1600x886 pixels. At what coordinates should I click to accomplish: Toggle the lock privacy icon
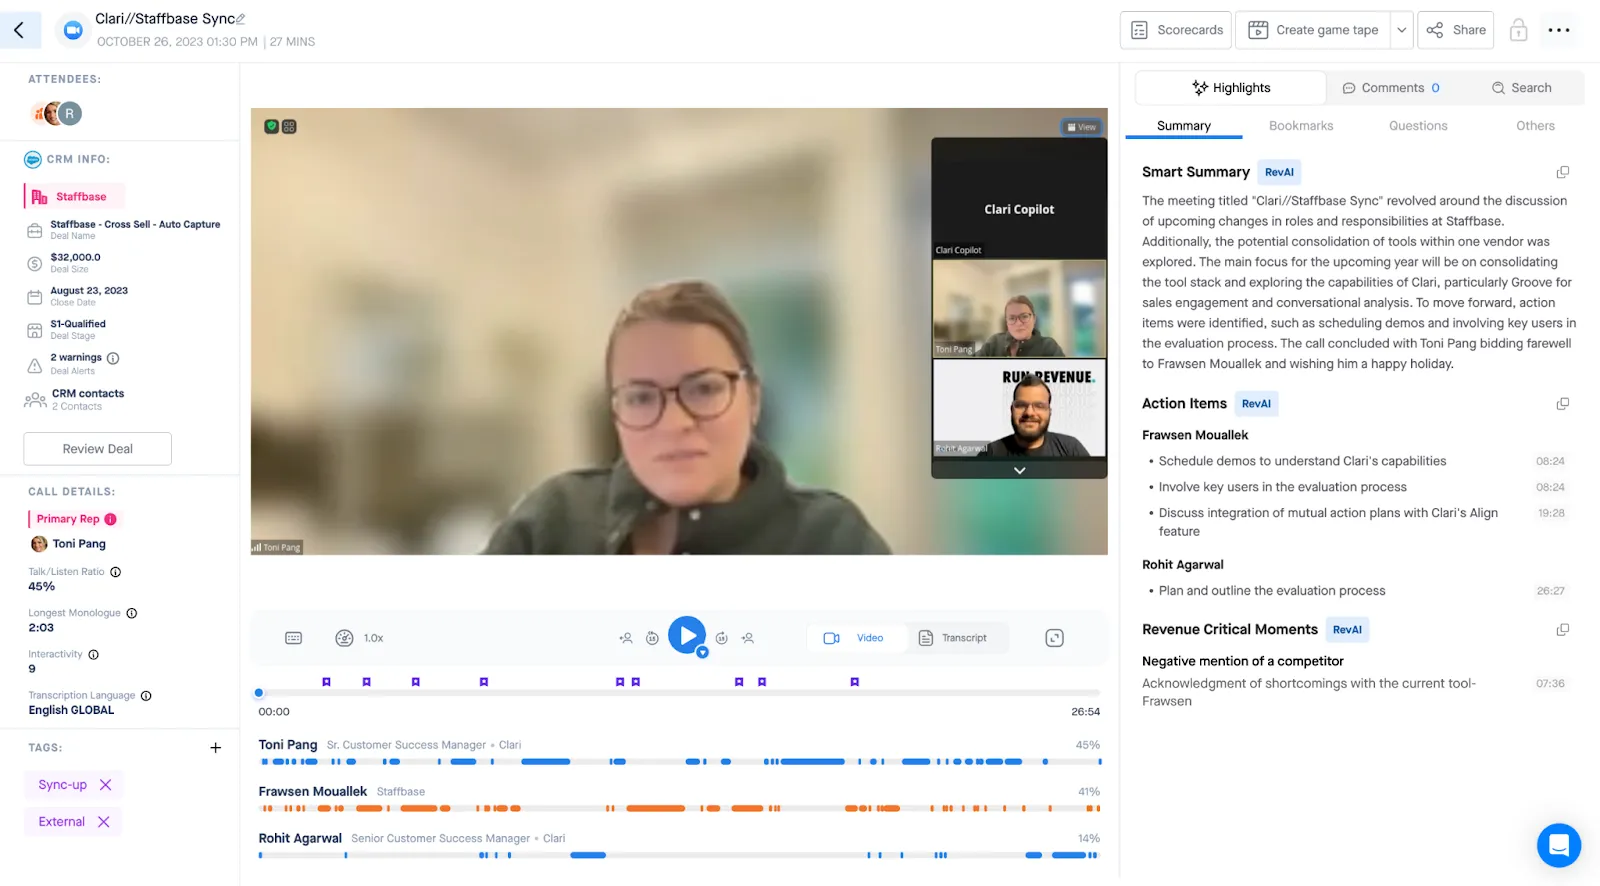coord(1518,30)
